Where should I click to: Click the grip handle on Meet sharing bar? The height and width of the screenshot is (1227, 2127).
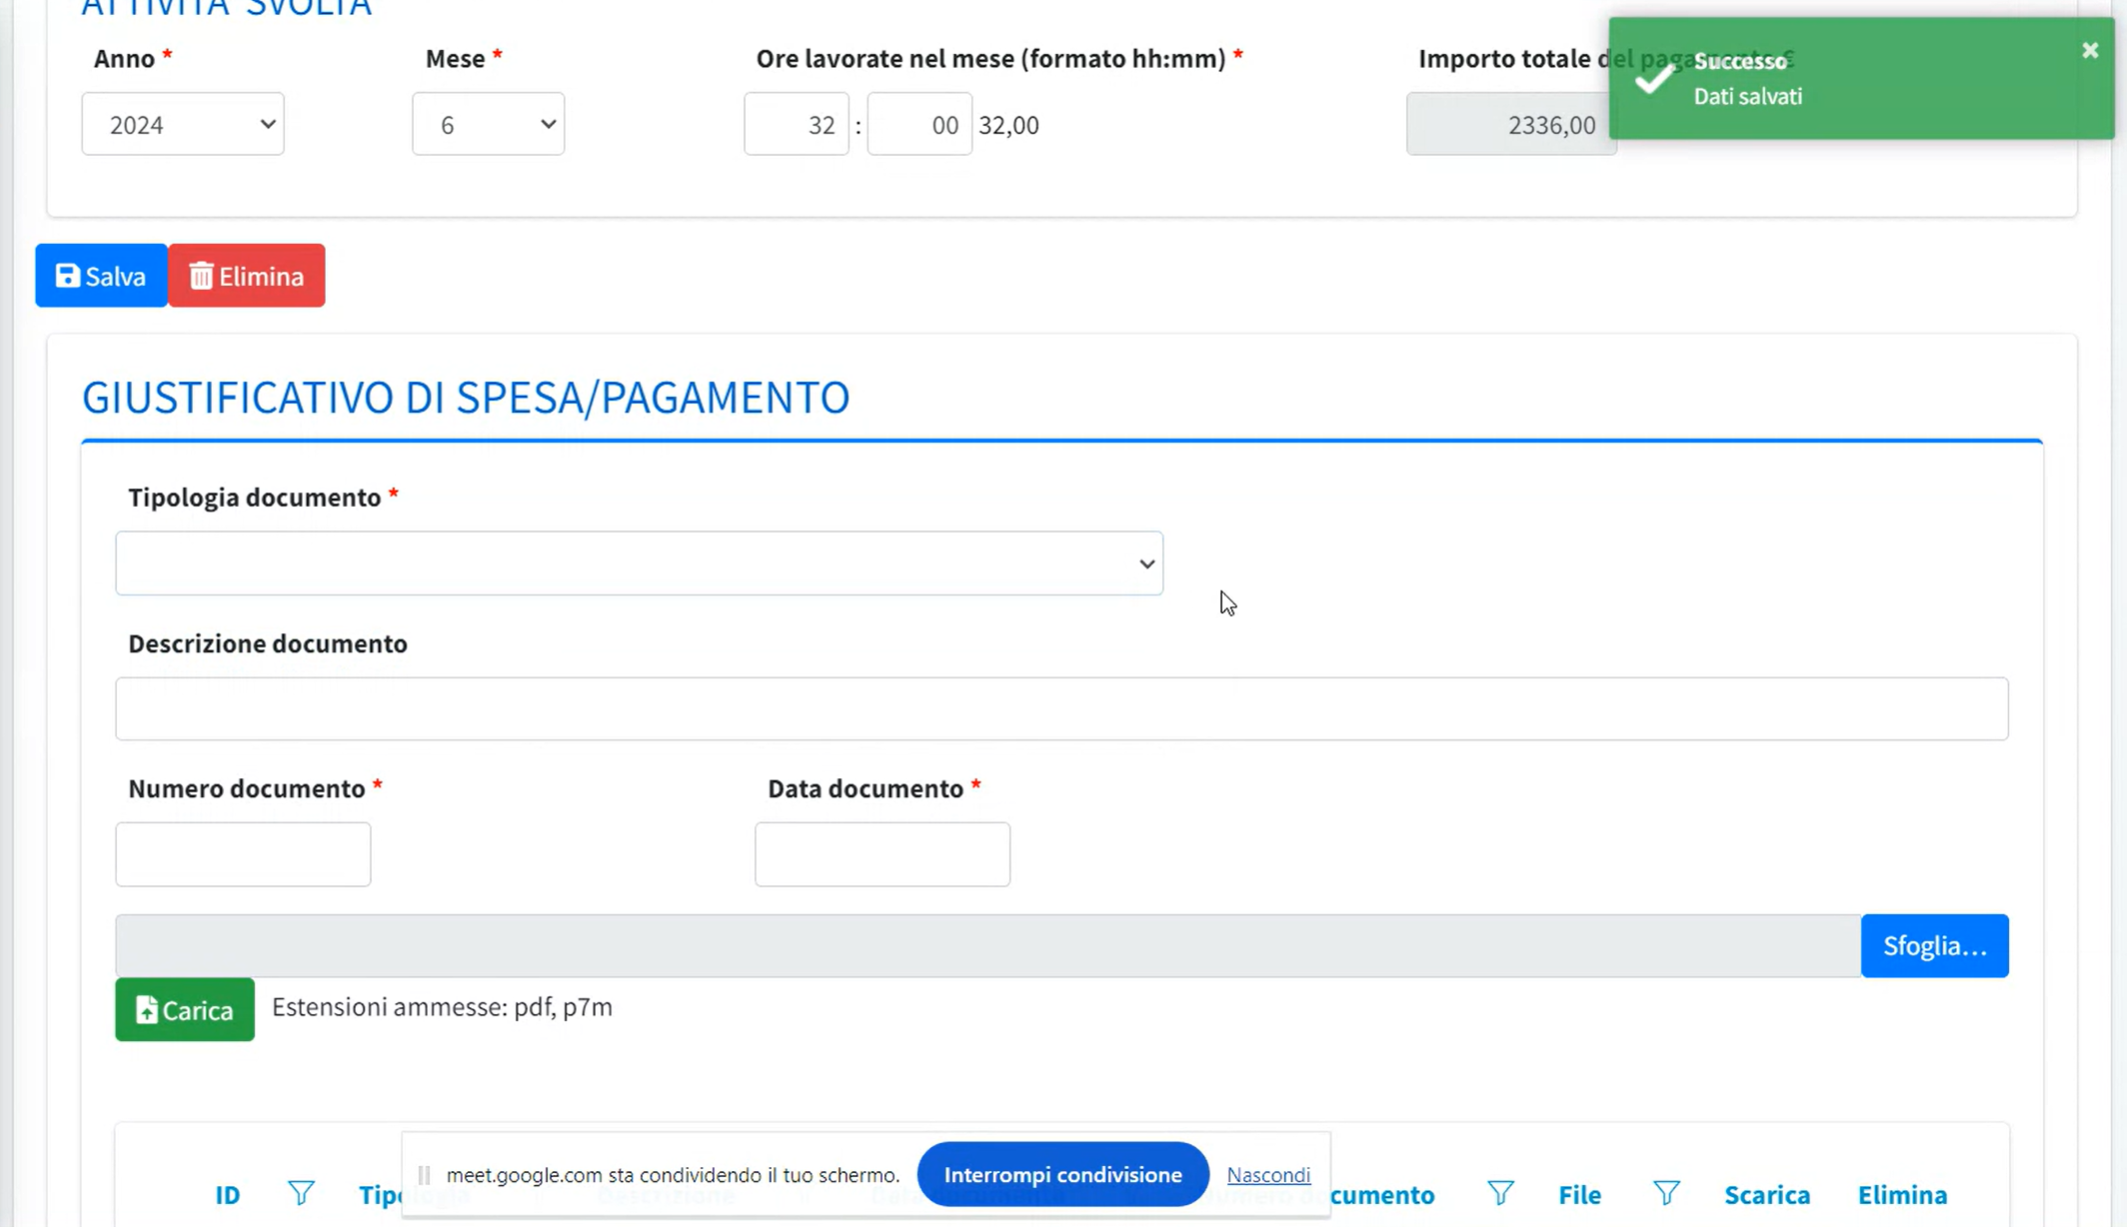pos(424,1175)
